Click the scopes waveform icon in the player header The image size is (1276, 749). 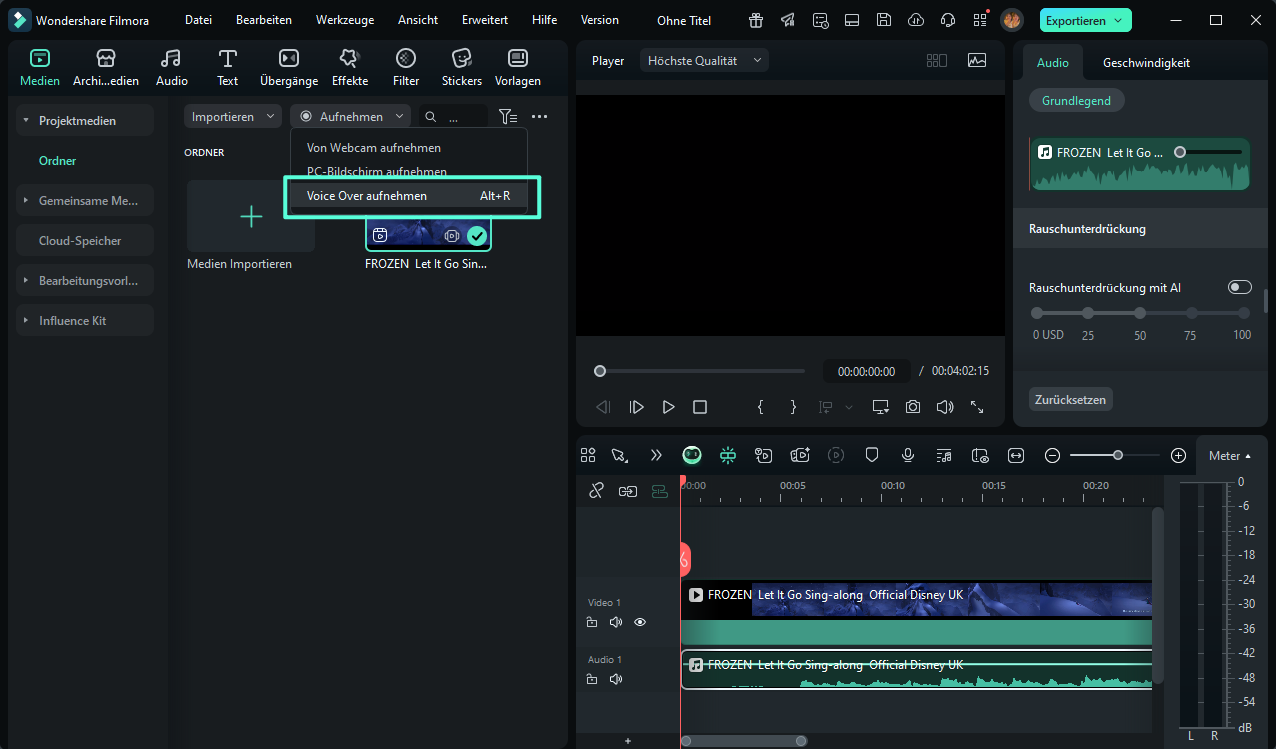coord(977,60)
